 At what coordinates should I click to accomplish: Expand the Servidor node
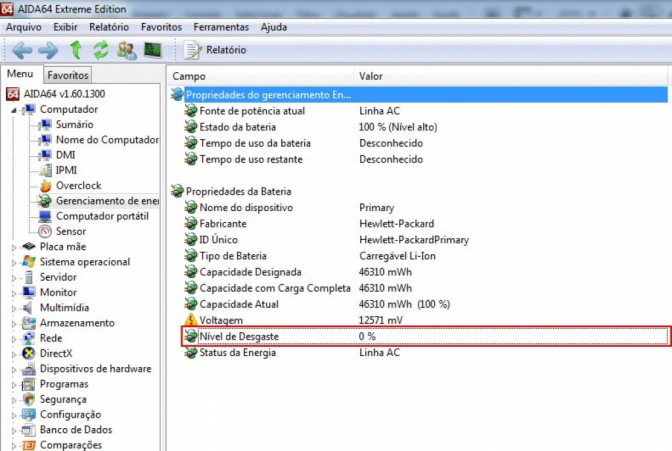pos(14,278)
